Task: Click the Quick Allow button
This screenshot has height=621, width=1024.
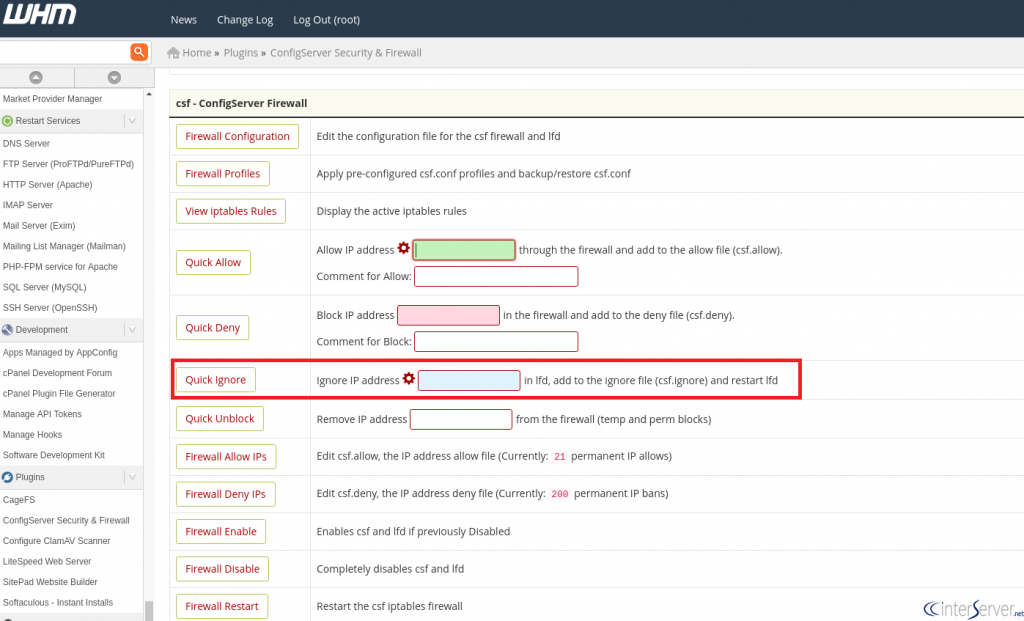Action: (x=213, y=263)
